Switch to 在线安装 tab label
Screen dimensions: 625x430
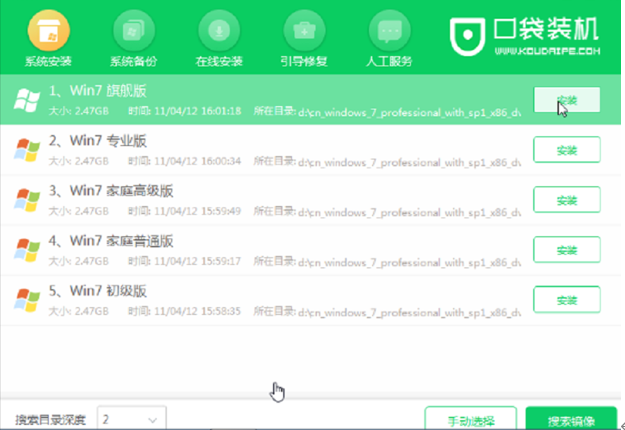(219, 61)
